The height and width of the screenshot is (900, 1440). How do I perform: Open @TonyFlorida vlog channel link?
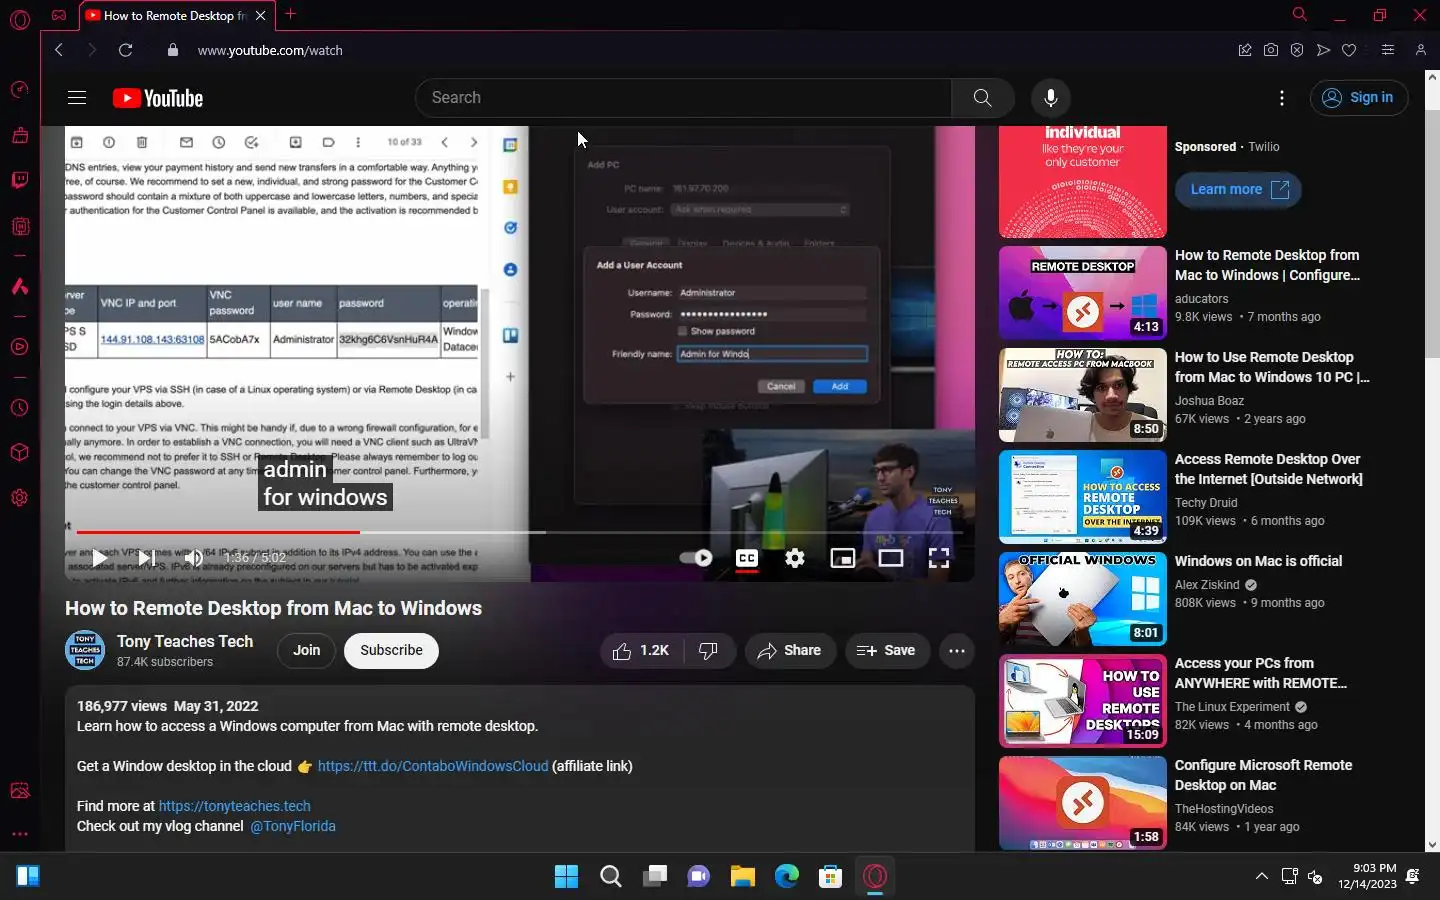pyautogui.click(x=293, y=826)
